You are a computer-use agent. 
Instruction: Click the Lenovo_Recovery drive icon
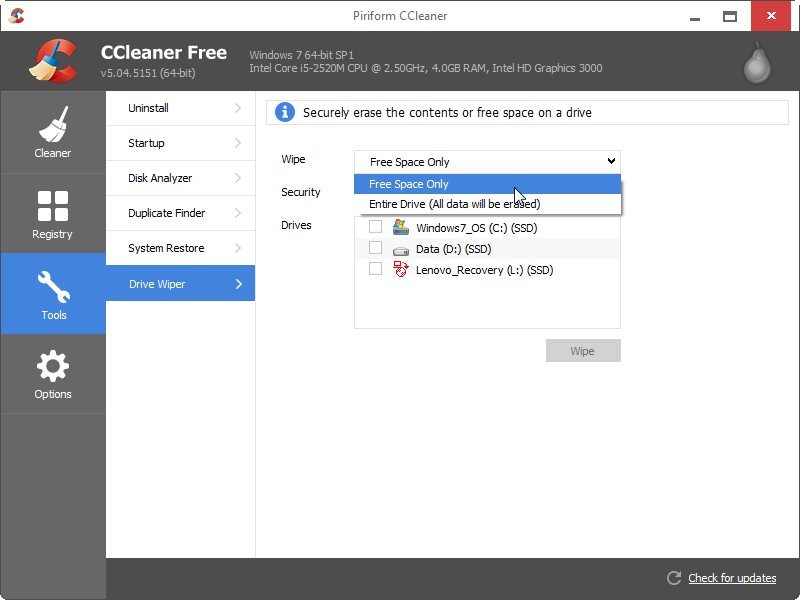tap(401, 269)
